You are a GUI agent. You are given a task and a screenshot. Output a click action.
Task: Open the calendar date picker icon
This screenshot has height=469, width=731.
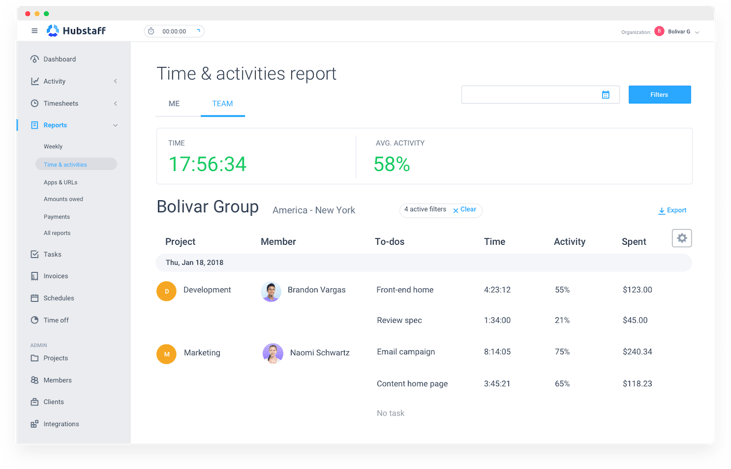coord(605,95)
